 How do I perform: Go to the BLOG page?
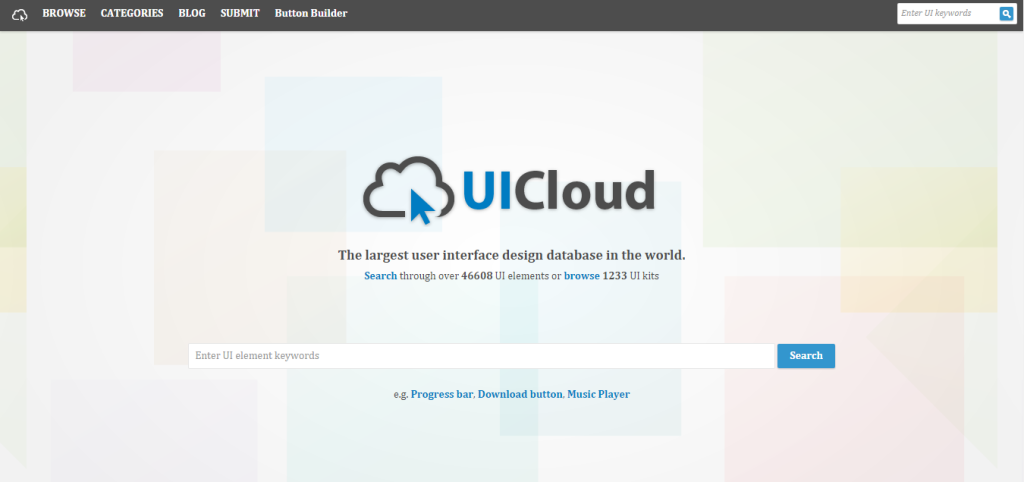[192, 14]
